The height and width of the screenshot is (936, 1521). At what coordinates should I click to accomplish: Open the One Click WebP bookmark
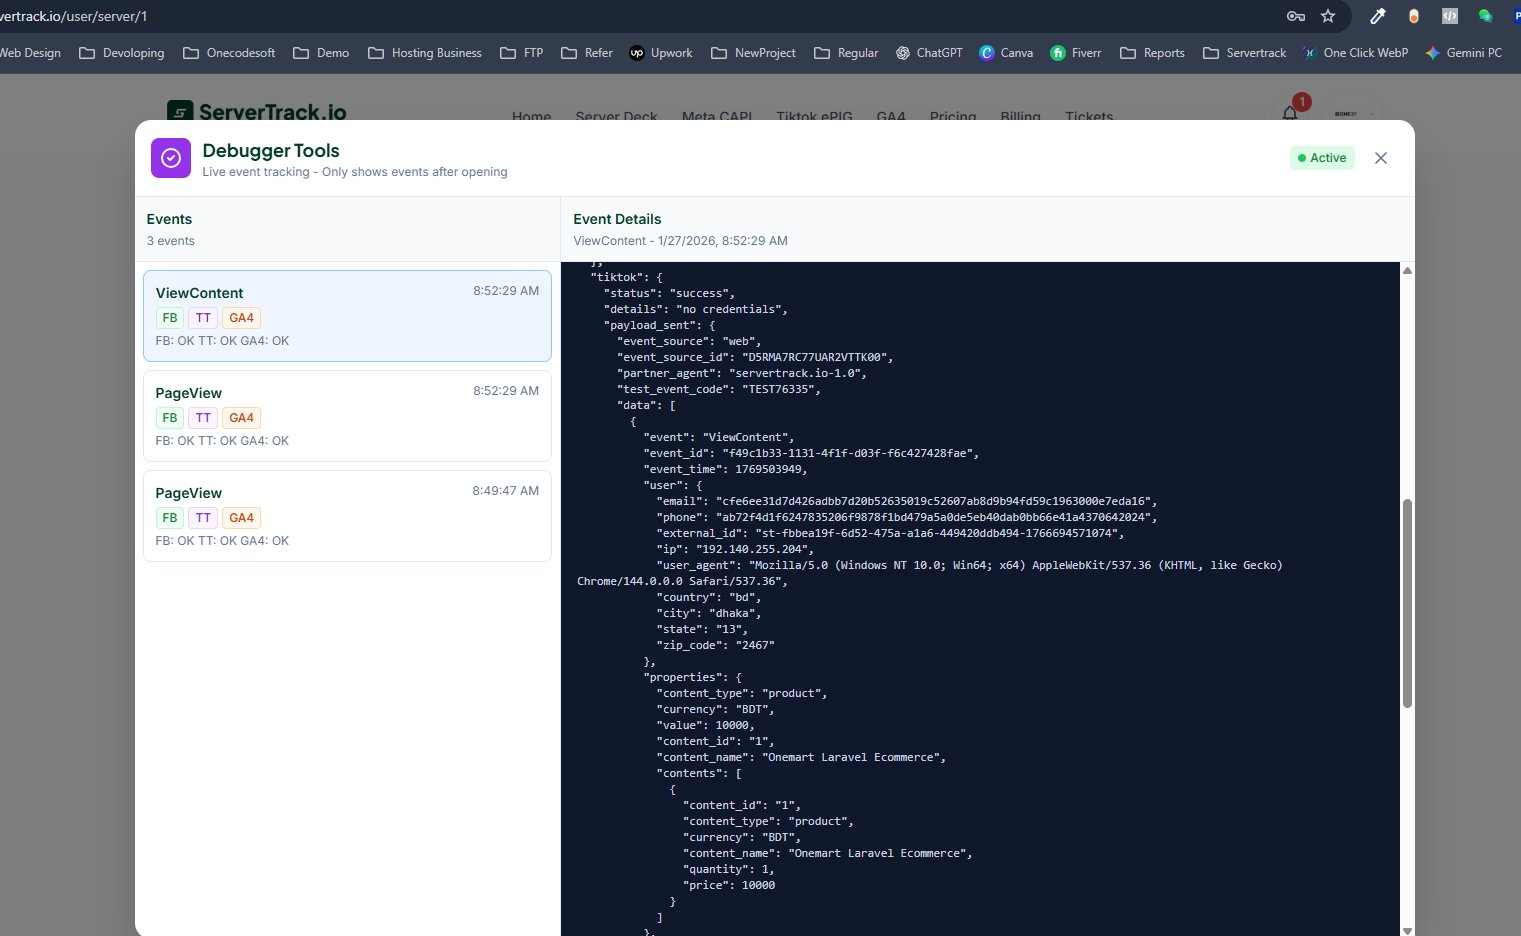(1356, 53)
